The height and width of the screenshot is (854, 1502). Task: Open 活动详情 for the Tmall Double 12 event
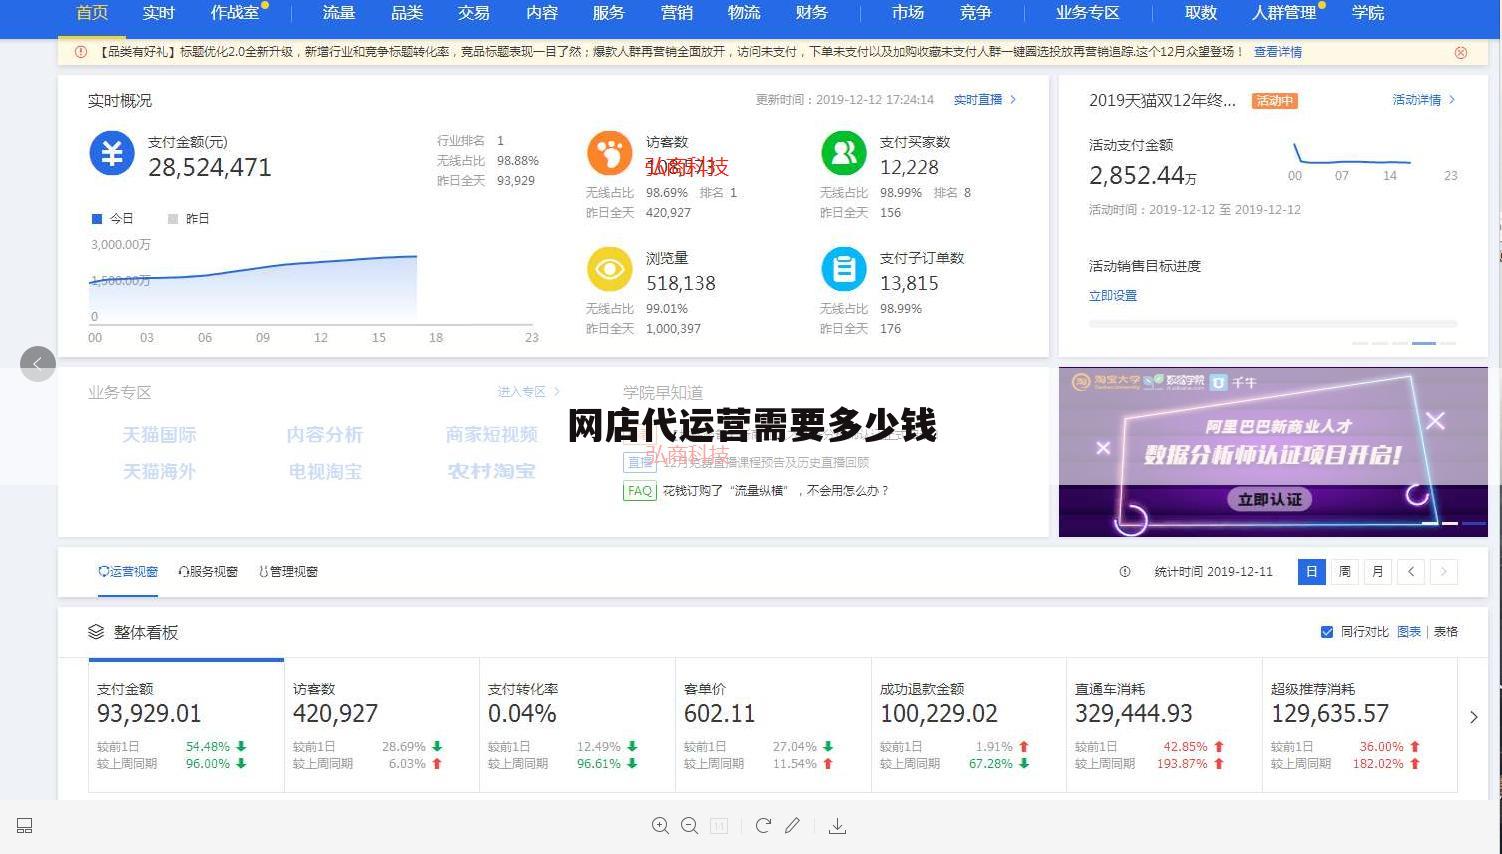(x=1424, y=100)
